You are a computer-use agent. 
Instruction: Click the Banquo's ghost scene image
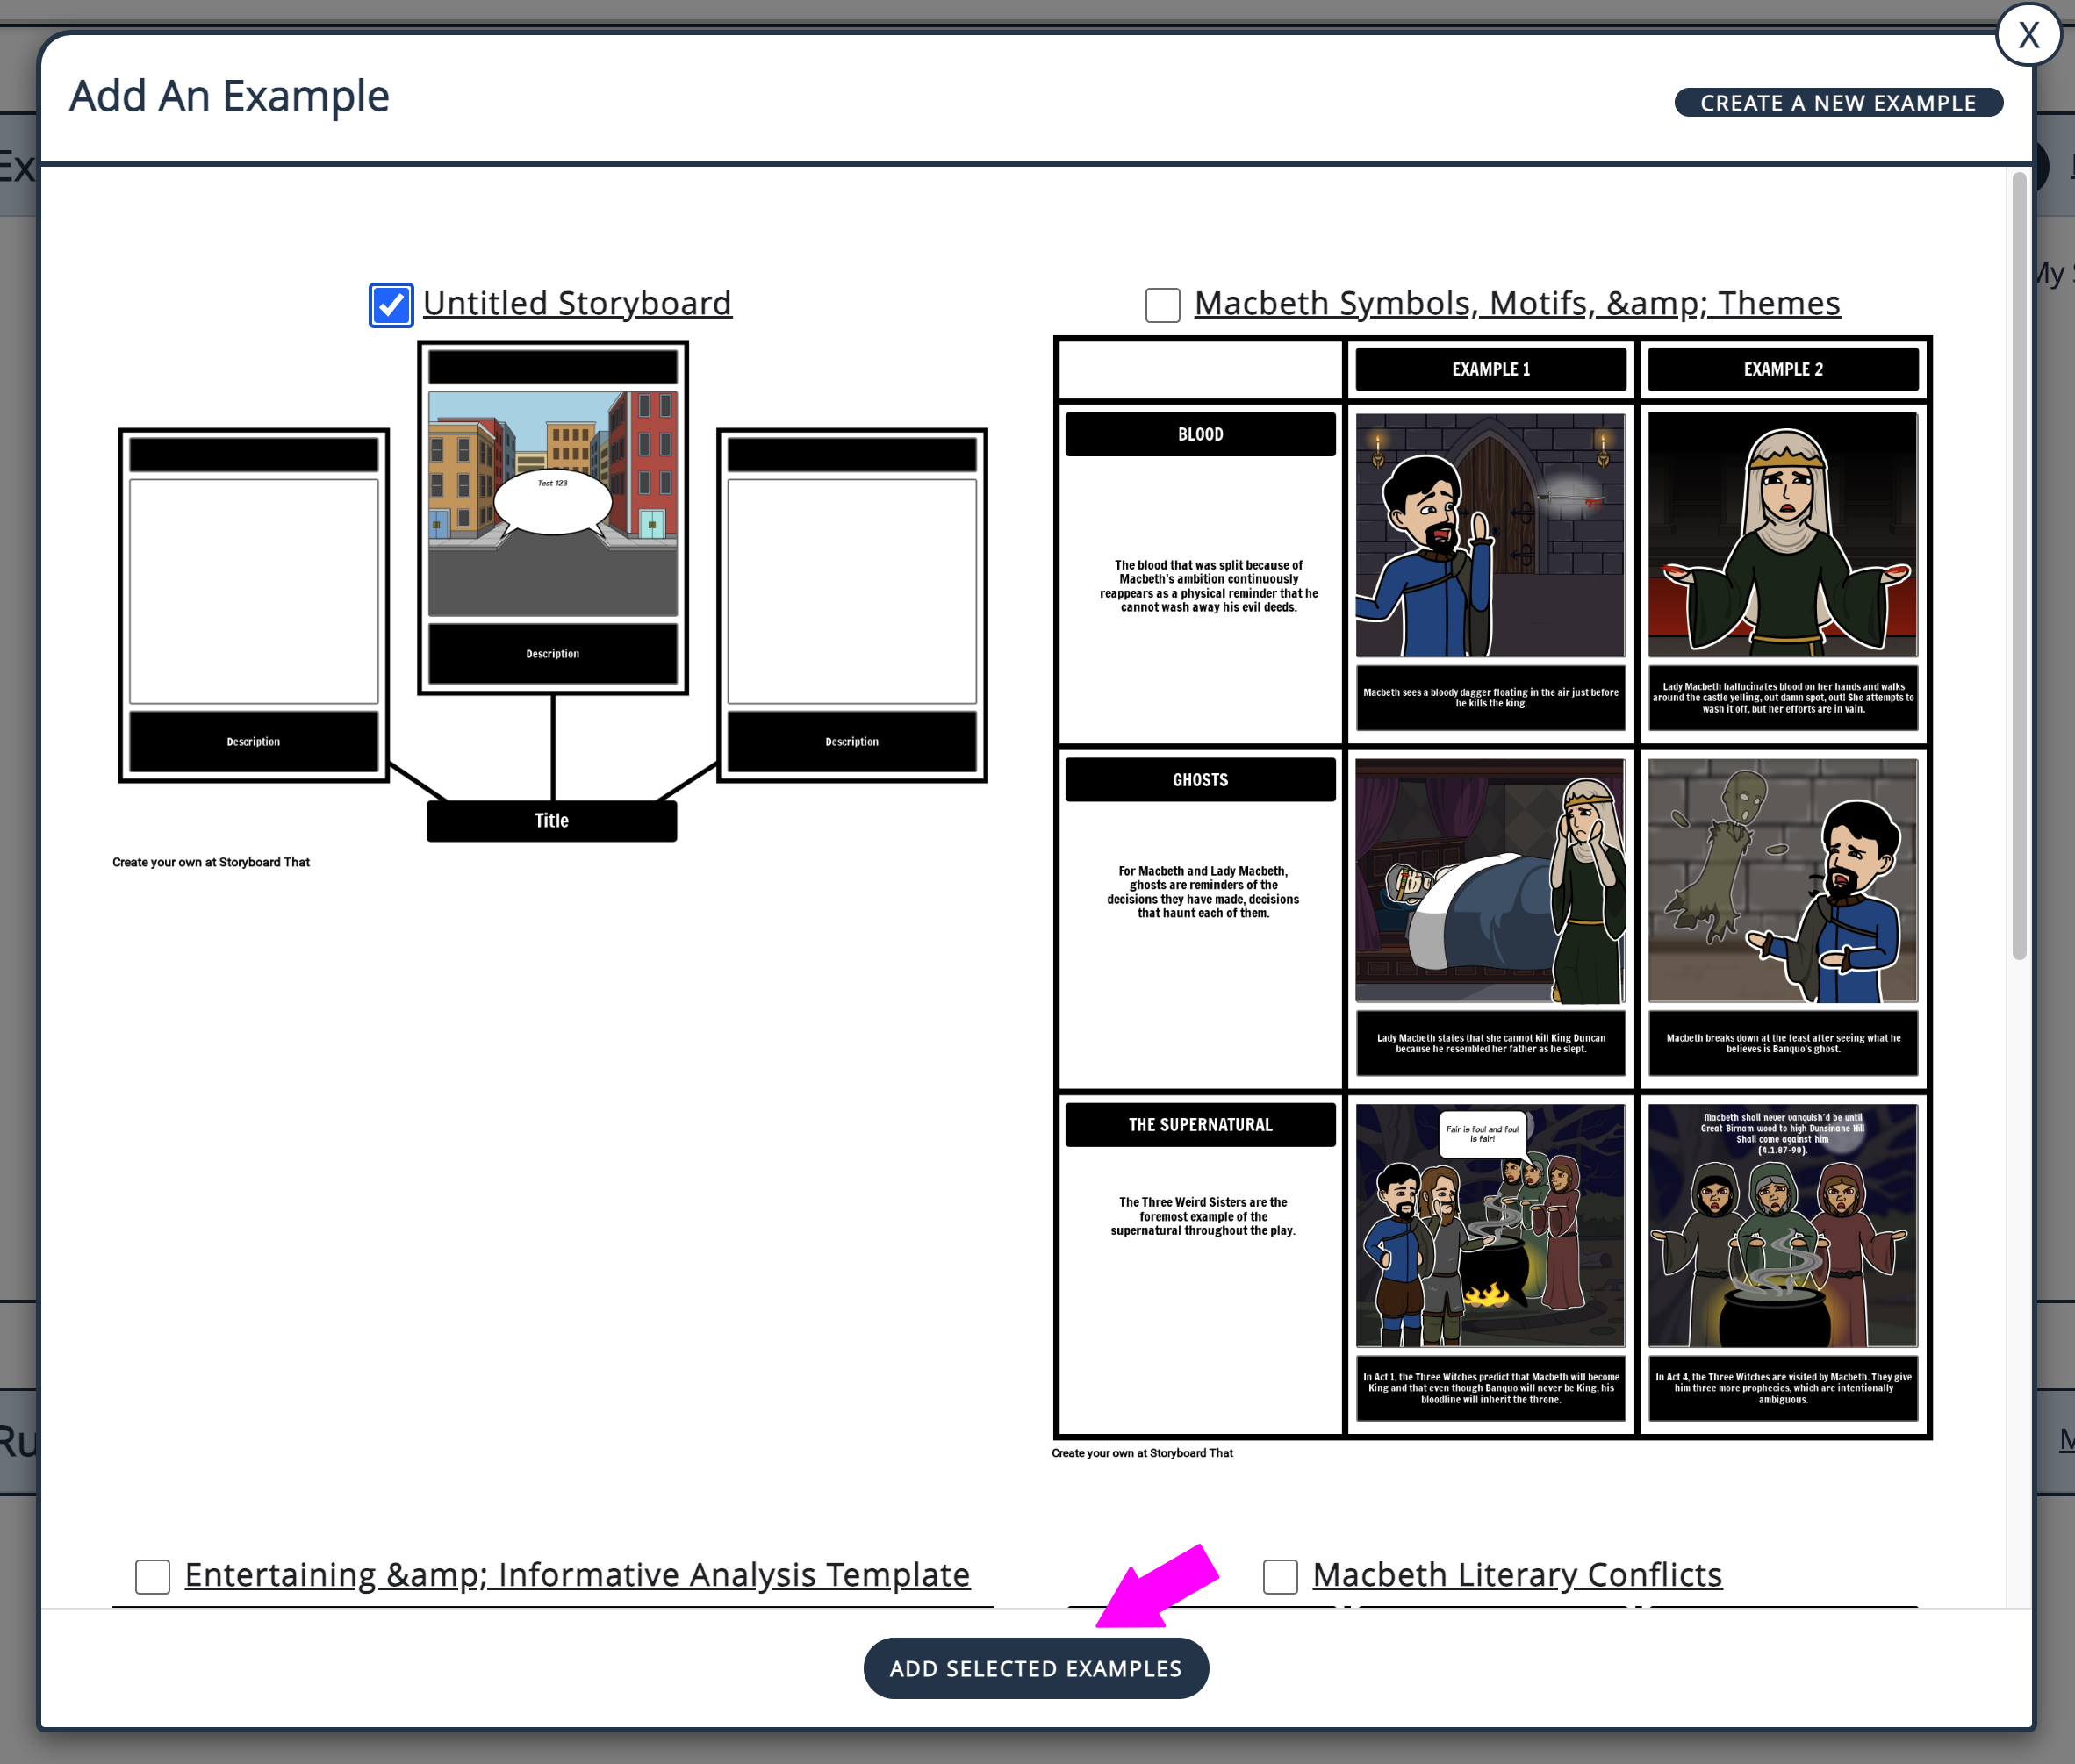[x=1783, y=881]
